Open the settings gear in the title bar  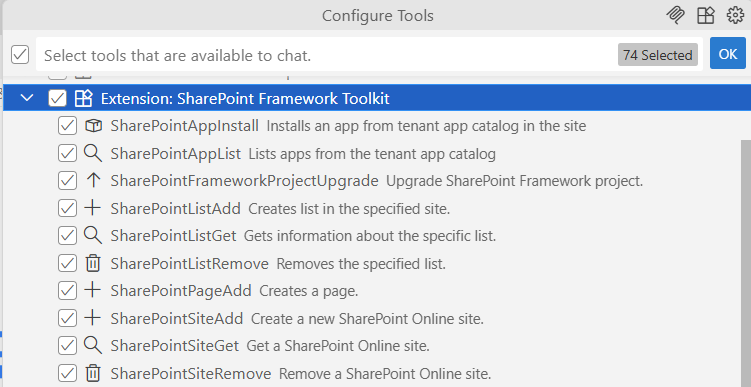[x=735, y=15]
